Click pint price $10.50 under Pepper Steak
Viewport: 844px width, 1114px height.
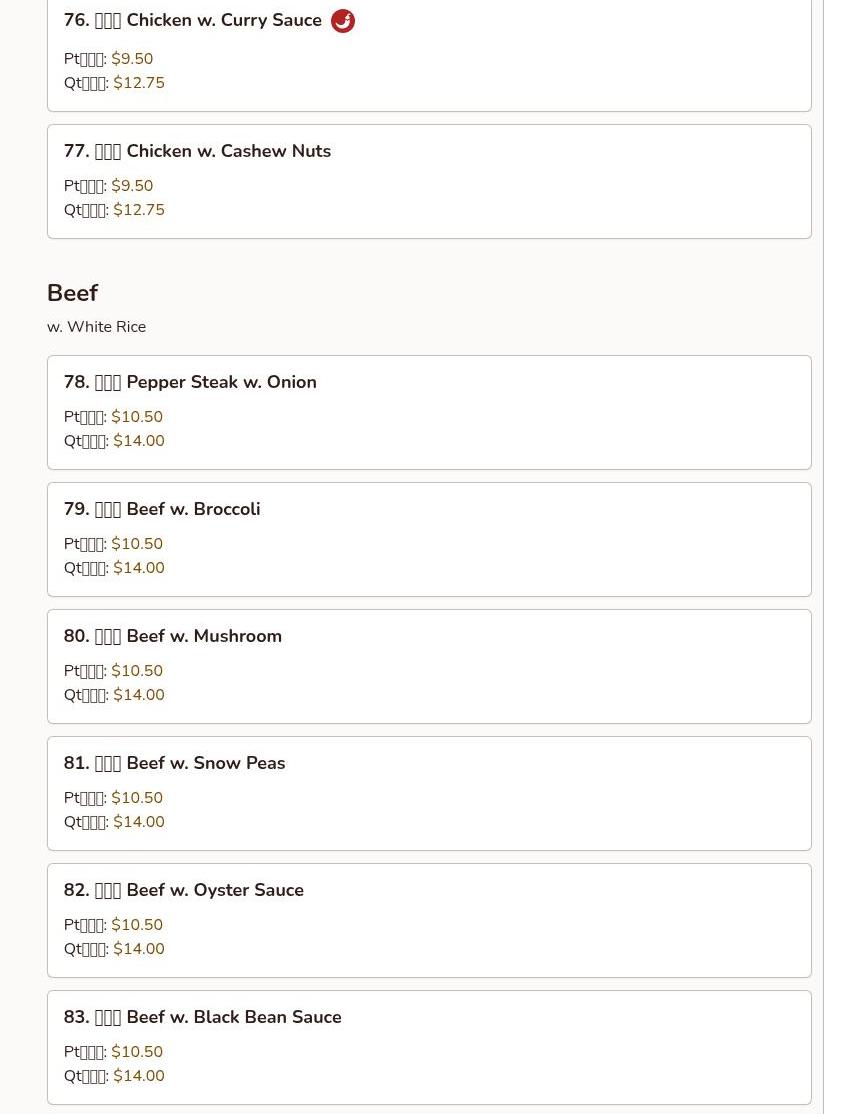click(137, 417)
